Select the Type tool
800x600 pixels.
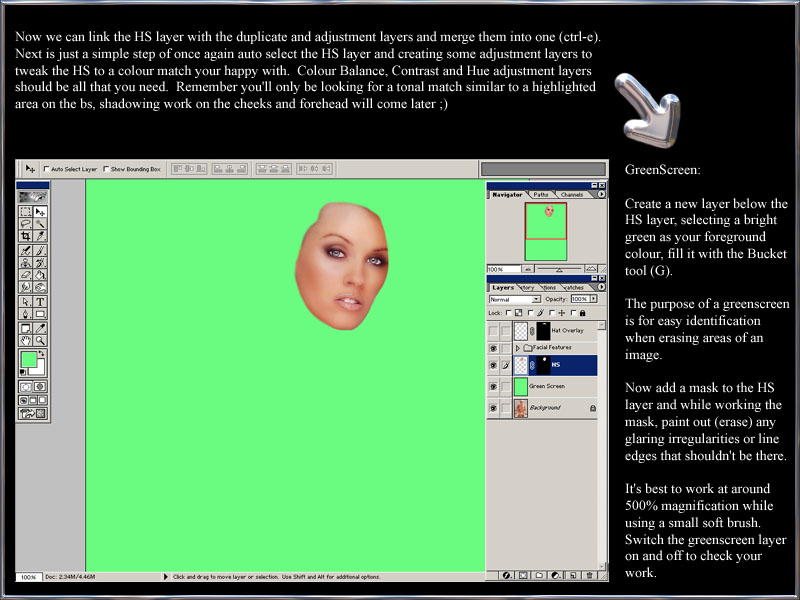[x=40, y=302]
